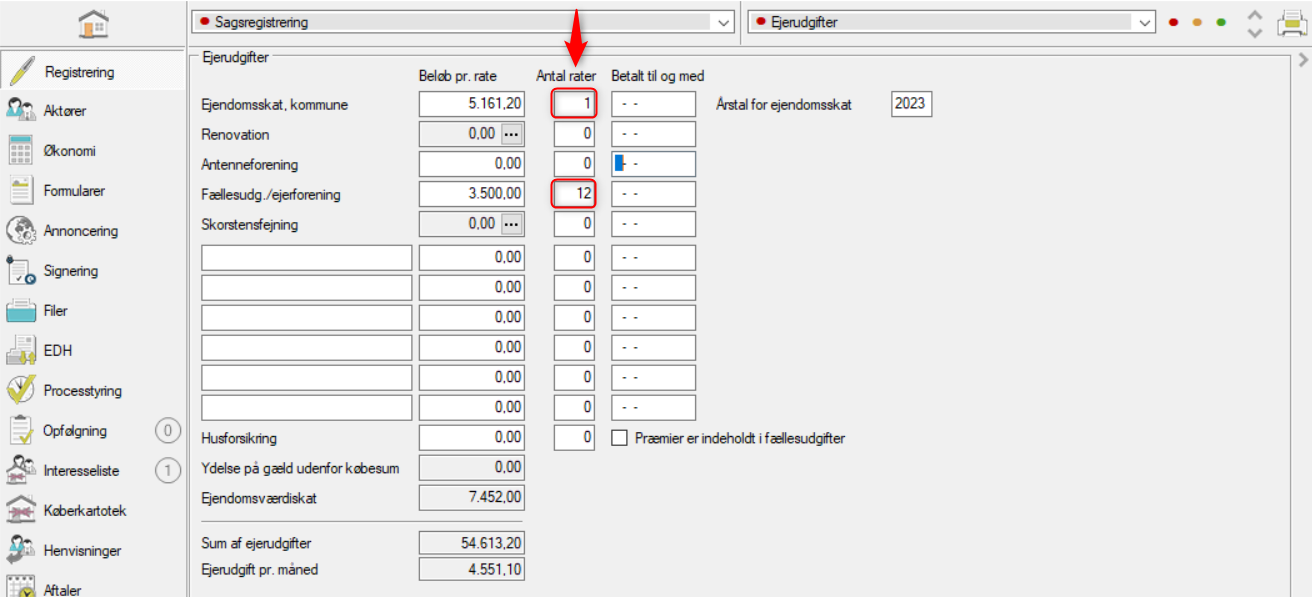Click the up chevron next to printer
The width and height of the screenshot is (1312, 597).
(1256, 14)
